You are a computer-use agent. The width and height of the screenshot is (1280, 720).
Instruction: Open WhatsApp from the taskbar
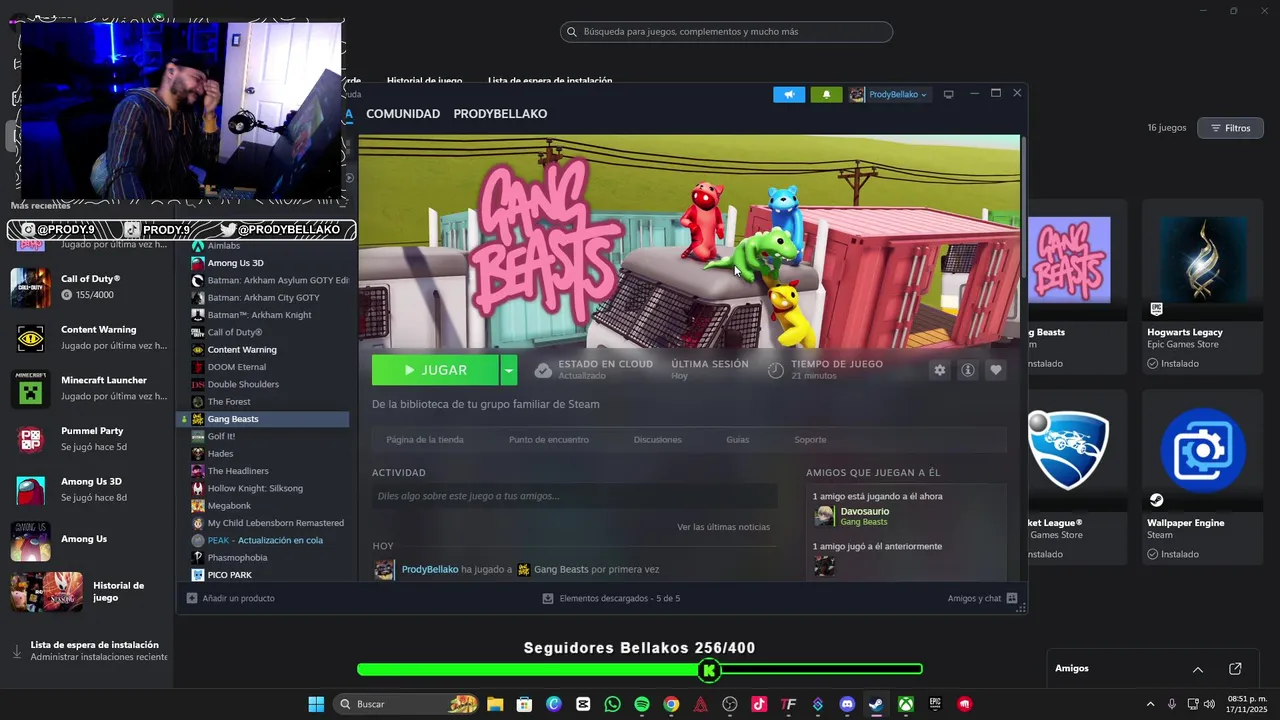point(612,704)
